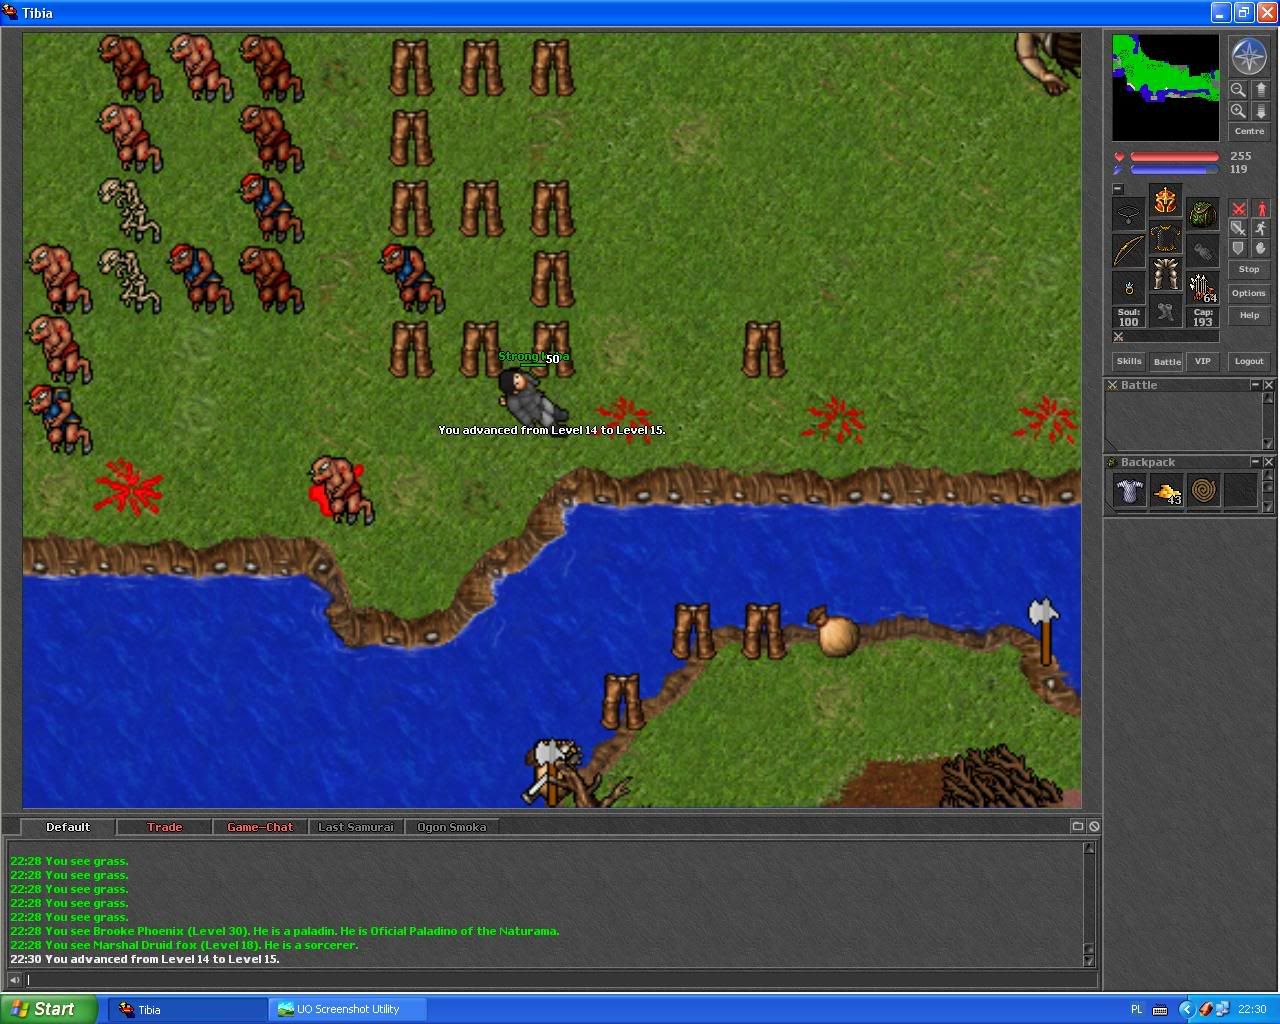The image size is (1280, 1024).
Task: Select the armor in the body slot
Action: click(1165, 238)
